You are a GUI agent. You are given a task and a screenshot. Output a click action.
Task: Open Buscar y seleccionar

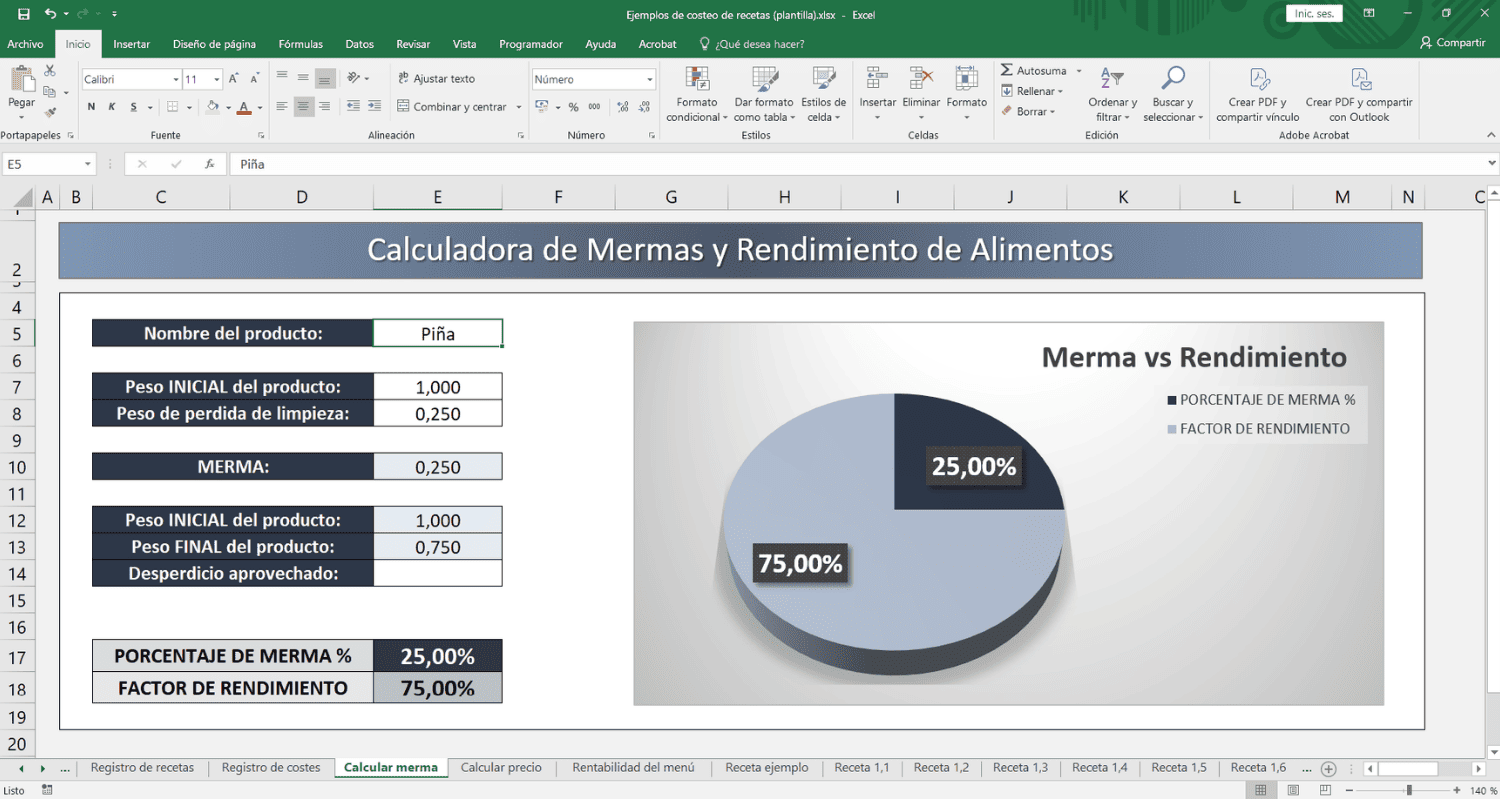pos(1174,94)
